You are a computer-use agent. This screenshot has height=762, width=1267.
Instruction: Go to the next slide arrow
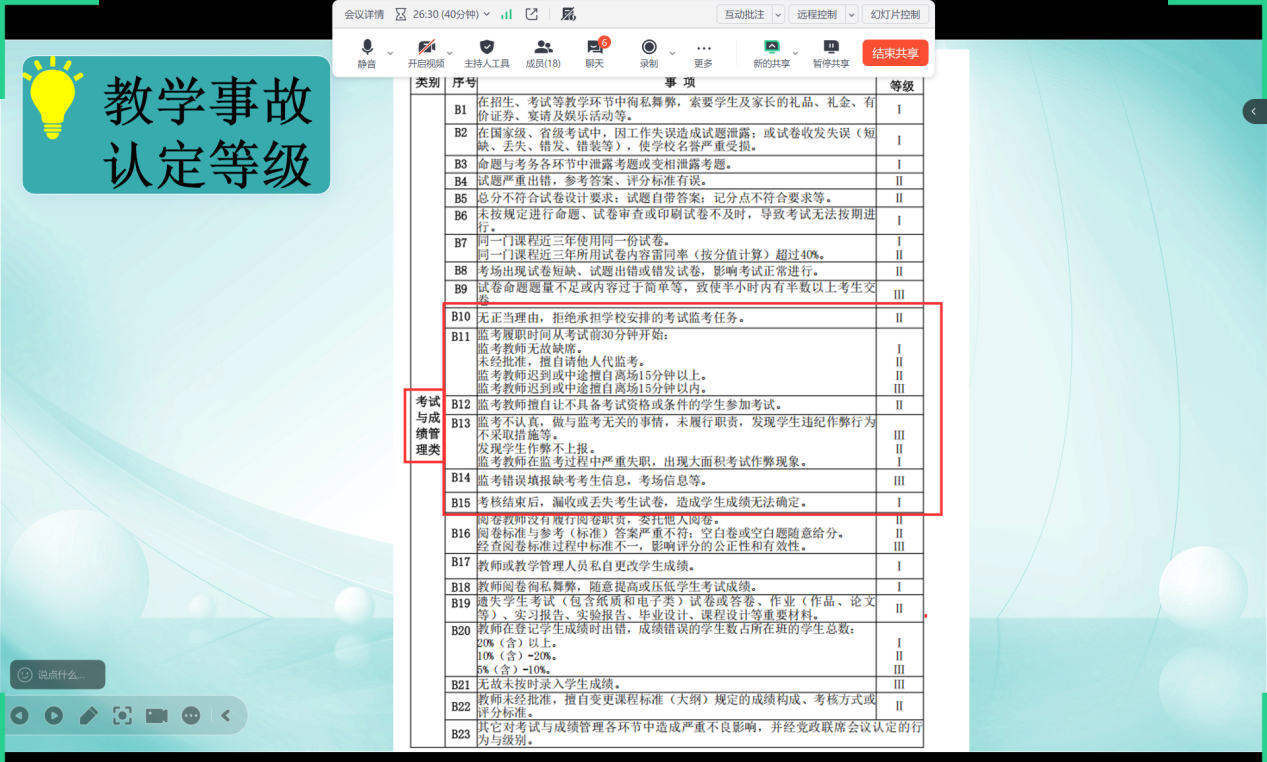coord(54,715)
